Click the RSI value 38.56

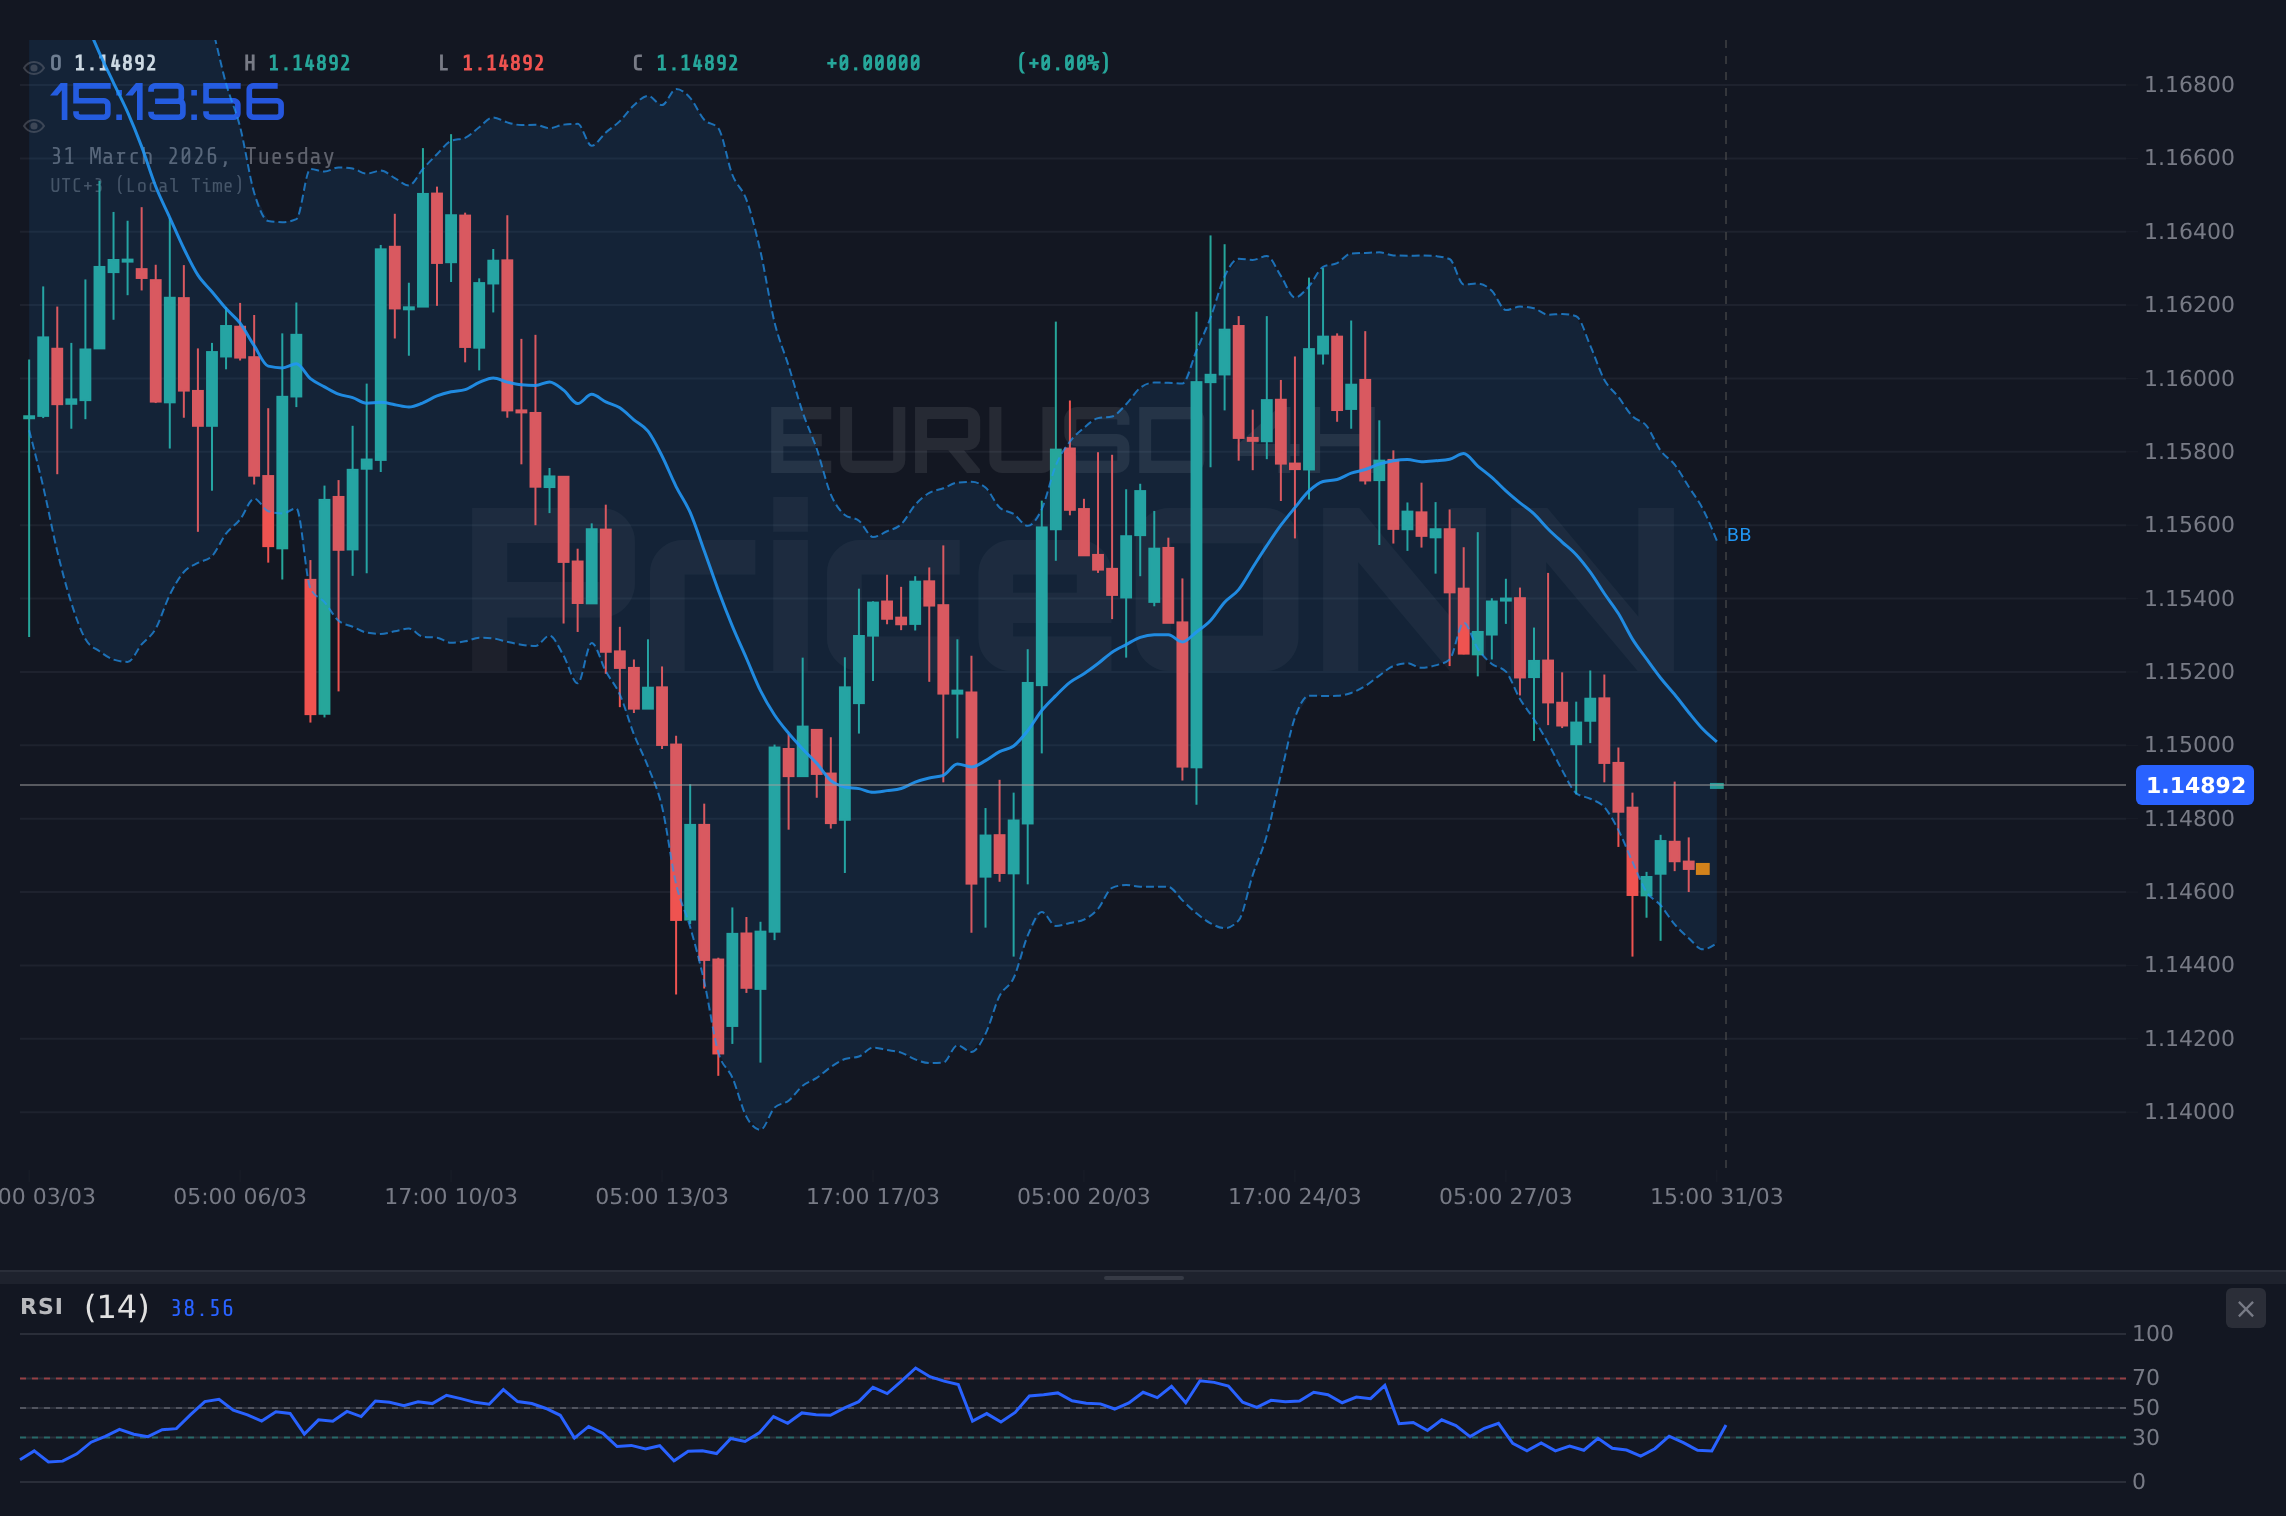coord(200,1308)
